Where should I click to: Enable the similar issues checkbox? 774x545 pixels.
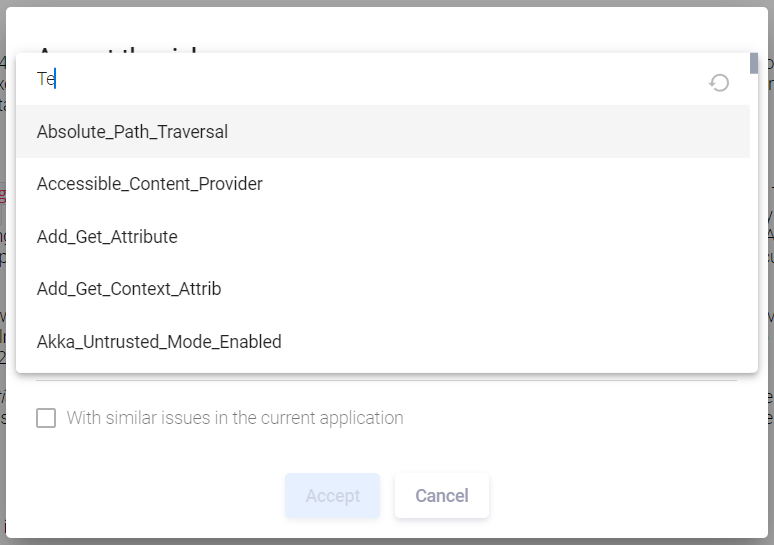click(x=46, y=418)
